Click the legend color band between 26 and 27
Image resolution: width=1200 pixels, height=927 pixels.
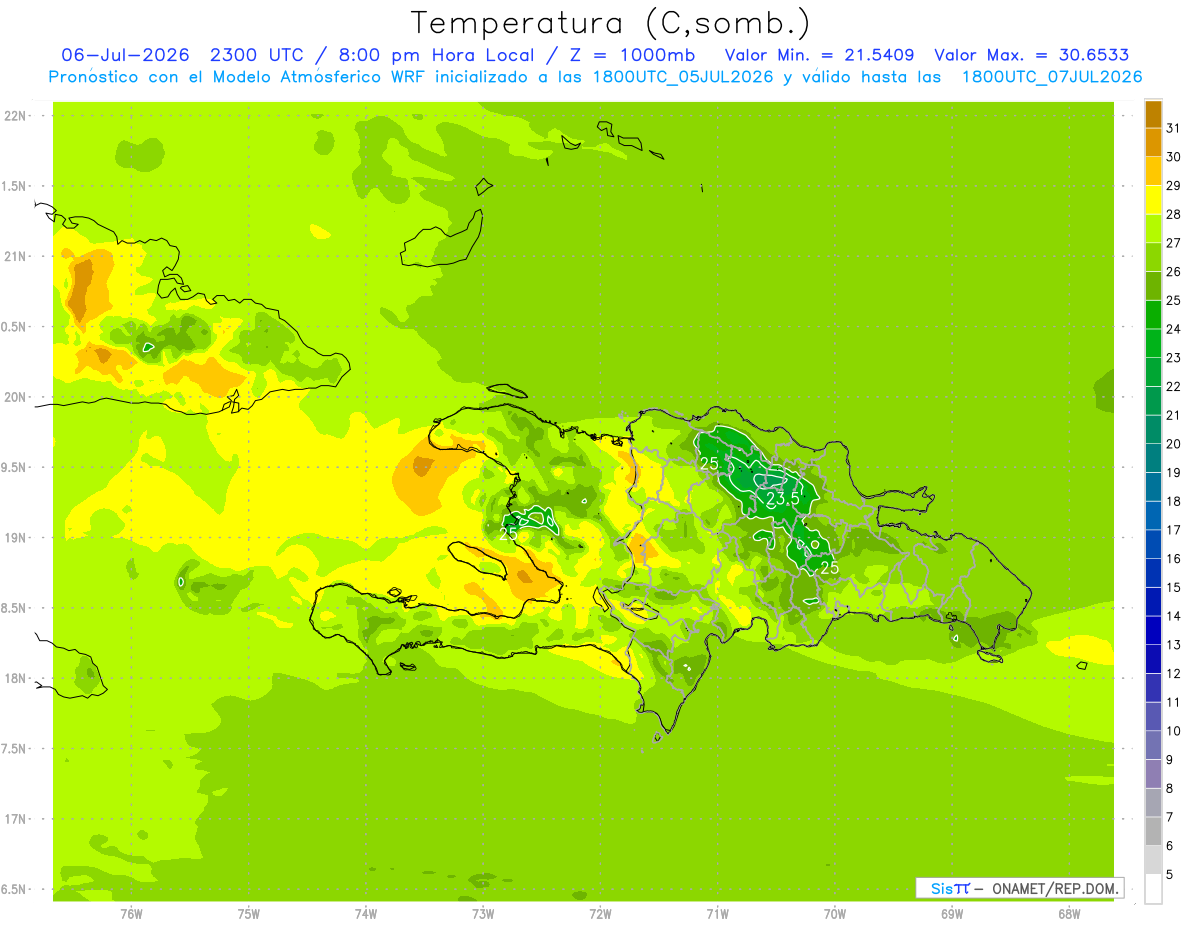pyautogui.click(x=1153, y=257)
